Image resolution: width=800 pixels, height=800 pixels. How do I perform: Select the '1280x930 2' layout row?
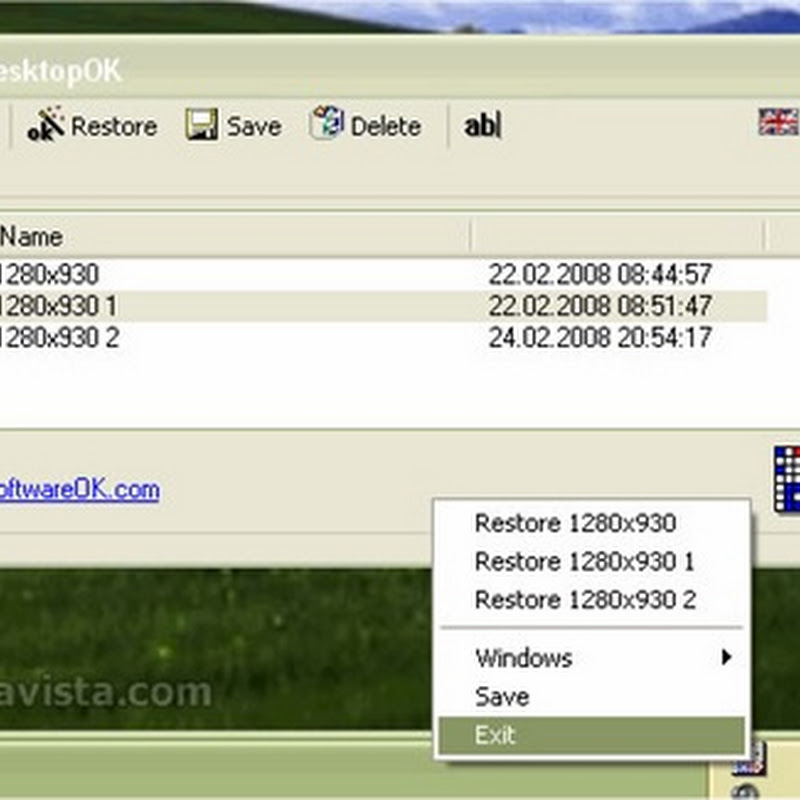(383, 338)
